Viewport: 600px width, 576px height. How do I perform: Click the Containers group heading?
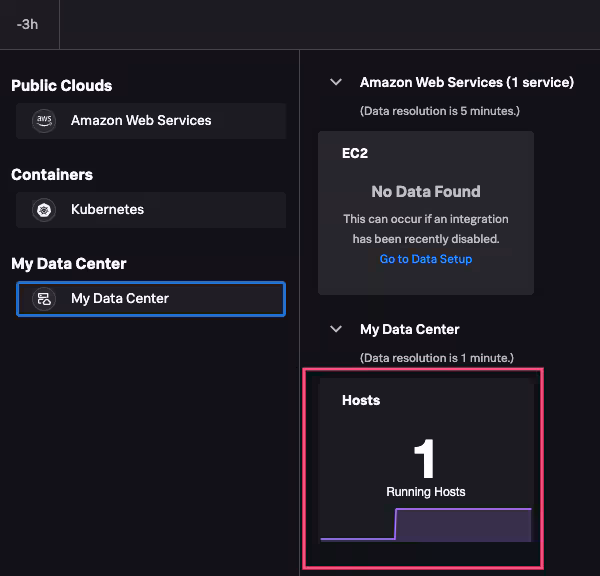pyautogui.click(x=52, y=175)
